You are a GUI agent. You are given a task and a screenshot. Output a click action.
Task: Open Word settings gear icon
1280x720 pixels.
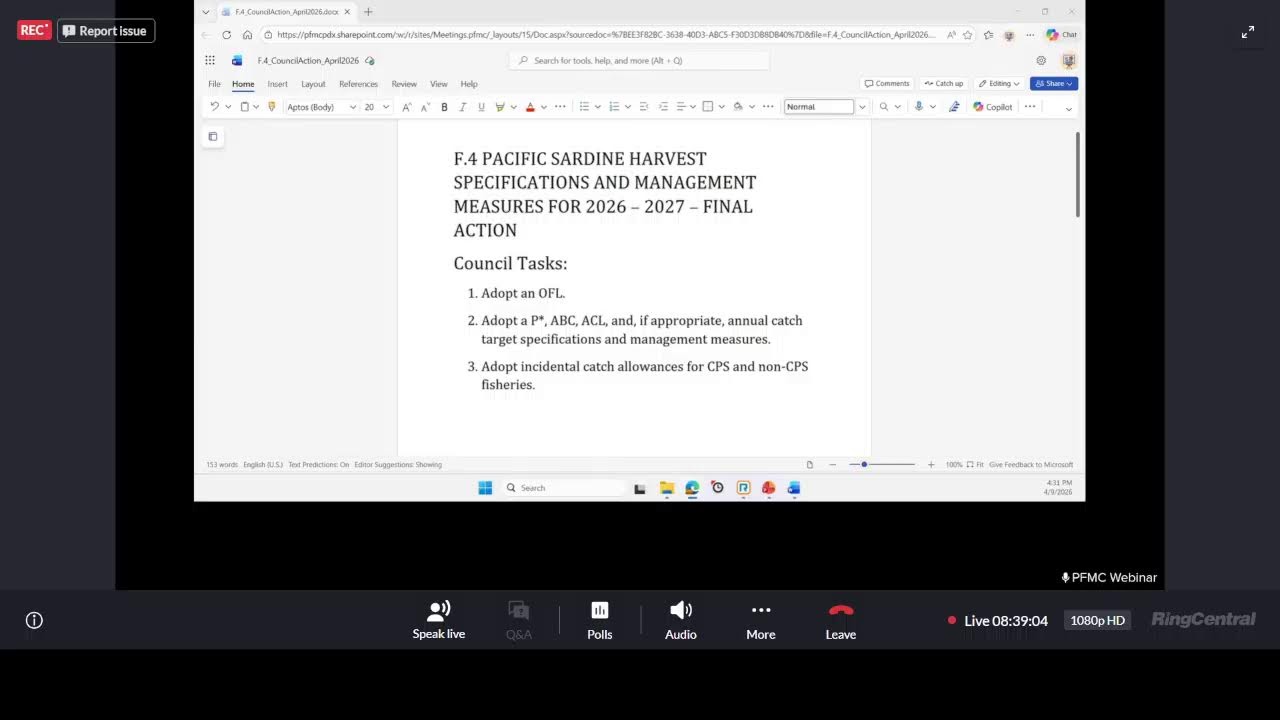pyautogui.click(x=1041, y=61)
